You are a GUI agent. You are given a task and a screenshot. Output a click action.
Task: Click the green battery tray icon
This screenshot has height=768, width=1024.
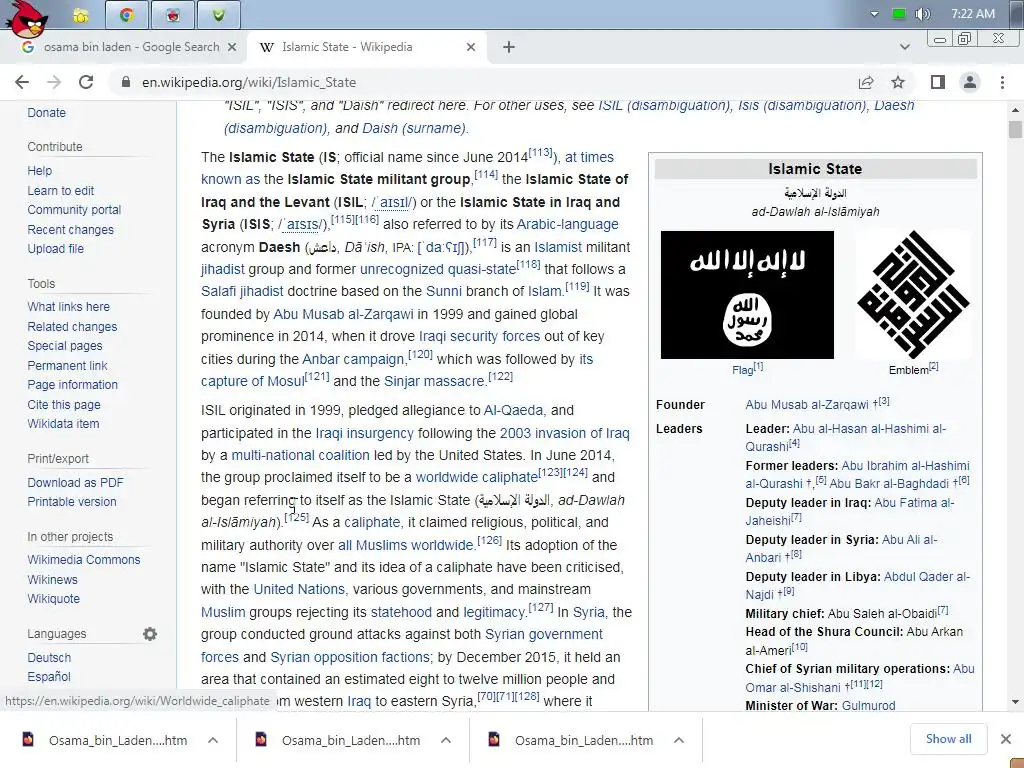[899, 14]
